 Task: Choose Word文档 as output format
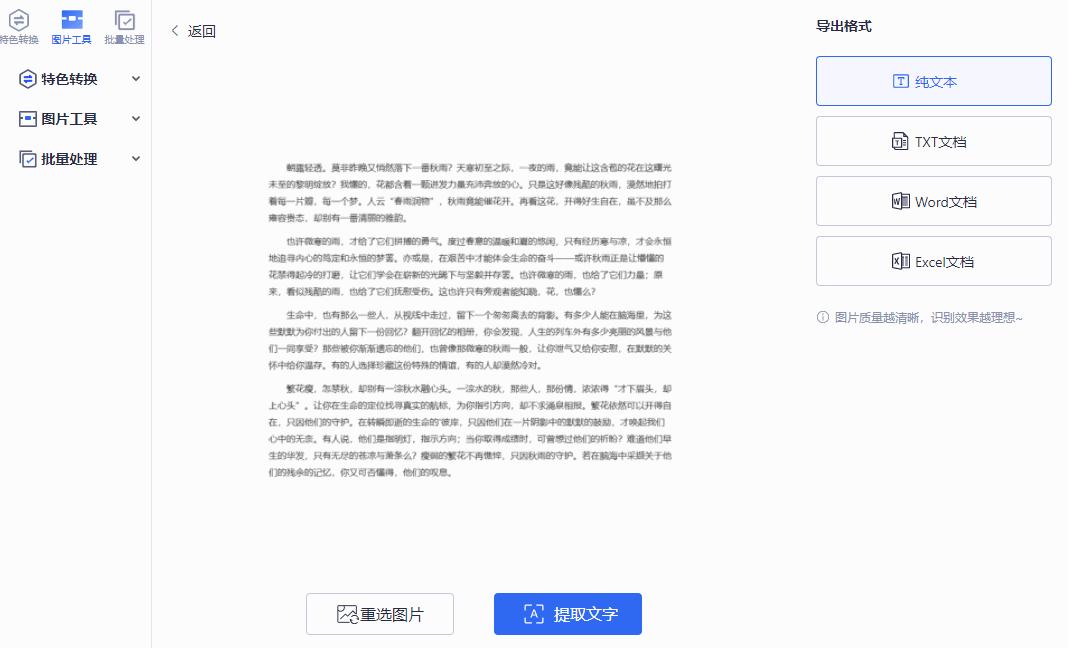point(933,201)
